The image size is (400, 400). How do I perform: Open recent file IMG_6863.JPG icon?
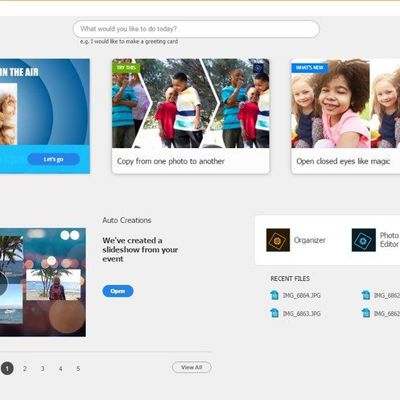tap(275, 313)
